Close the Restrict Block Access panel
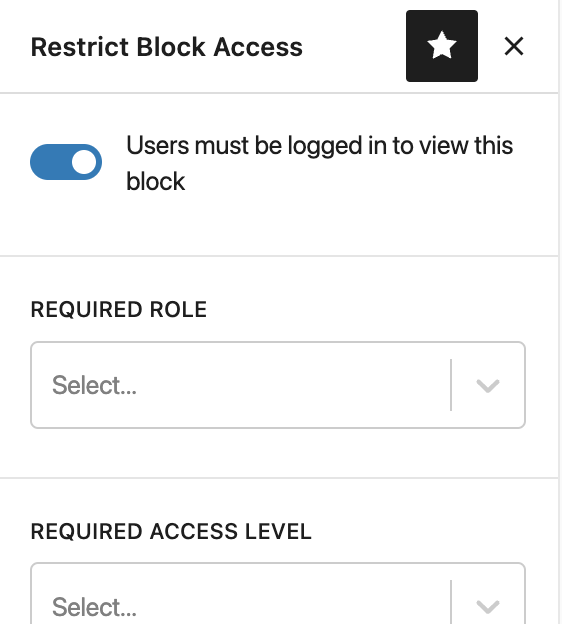Viewport: 562px width, 624px height. [x=513, y=46]
